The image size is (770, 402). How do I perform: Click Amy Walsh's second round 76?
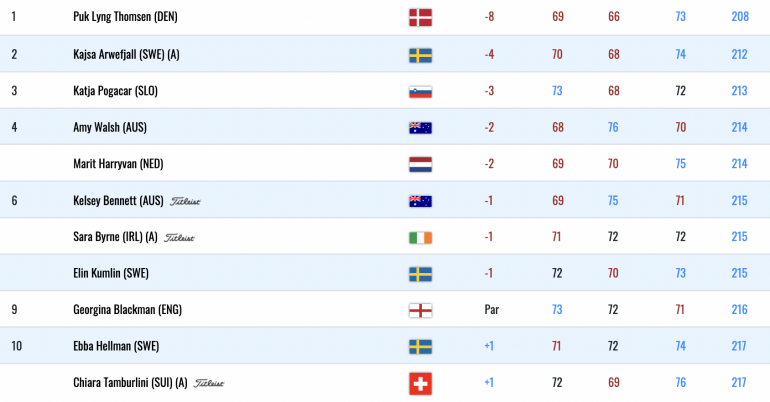point(613,128)
